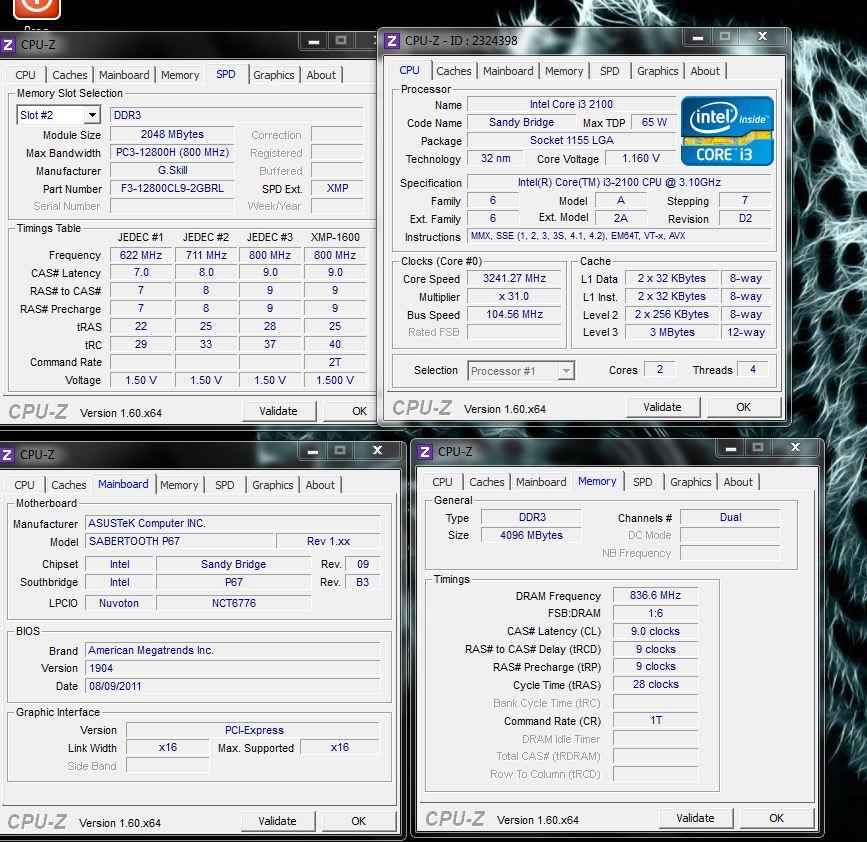Open Caches tab in CPU-Z ID 2324398 window
This screenshot has height=842, width=867.
(453, 71)
